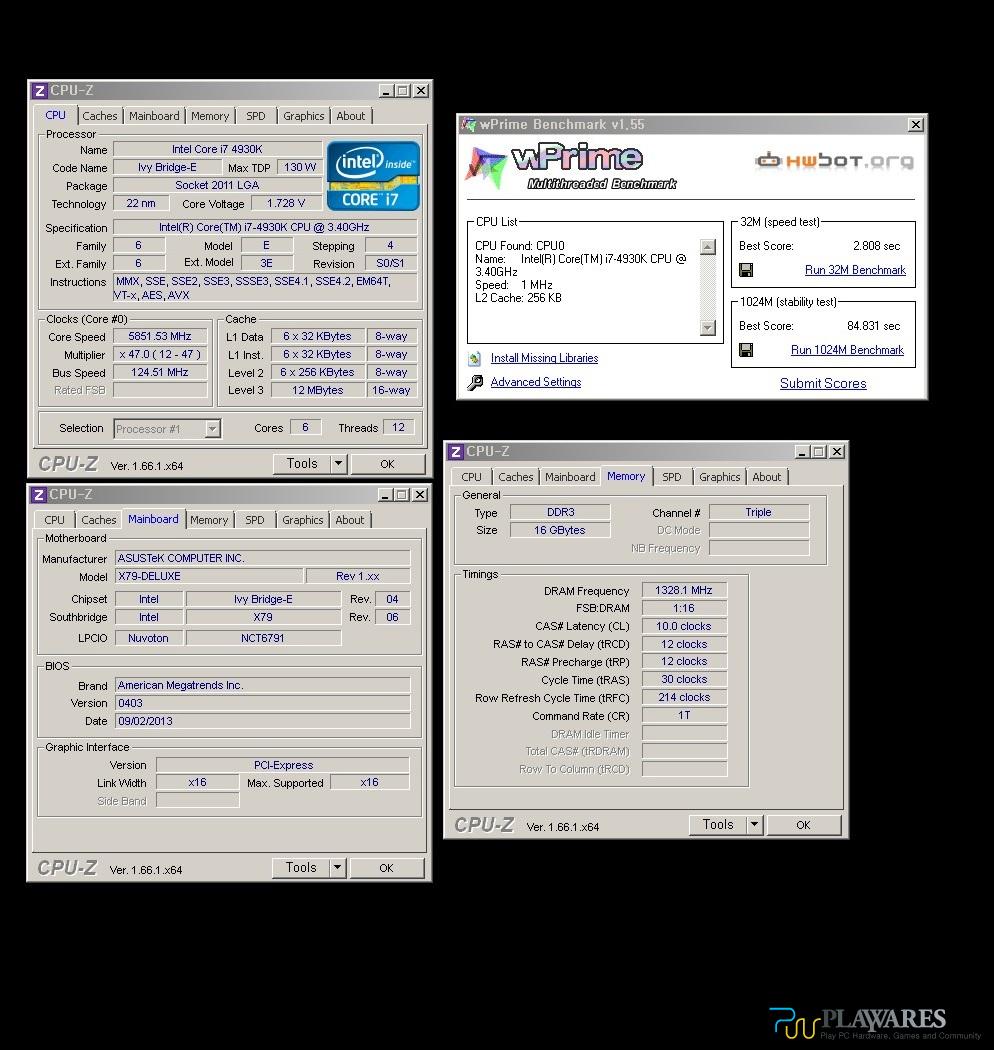
Task: Open SPD tab in Mainboard window
Action: coord(255,520)
